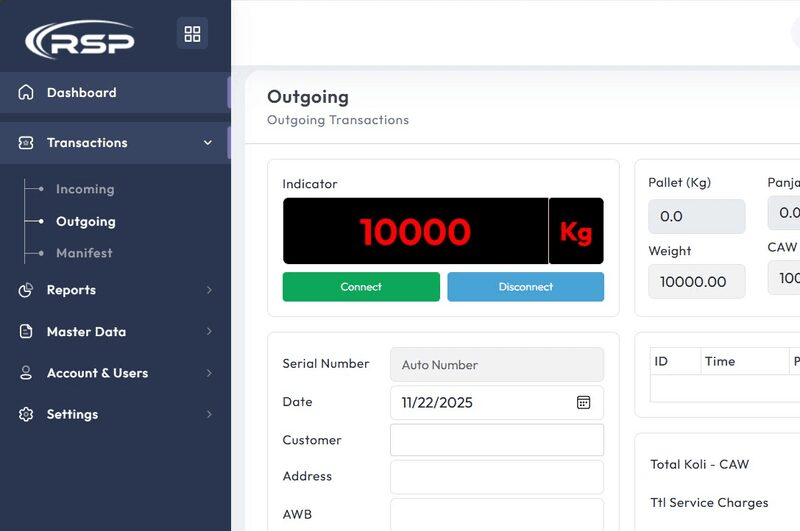Click the Indicator label
Viewport: 800px width, 531px height.
tap(310, 184)
